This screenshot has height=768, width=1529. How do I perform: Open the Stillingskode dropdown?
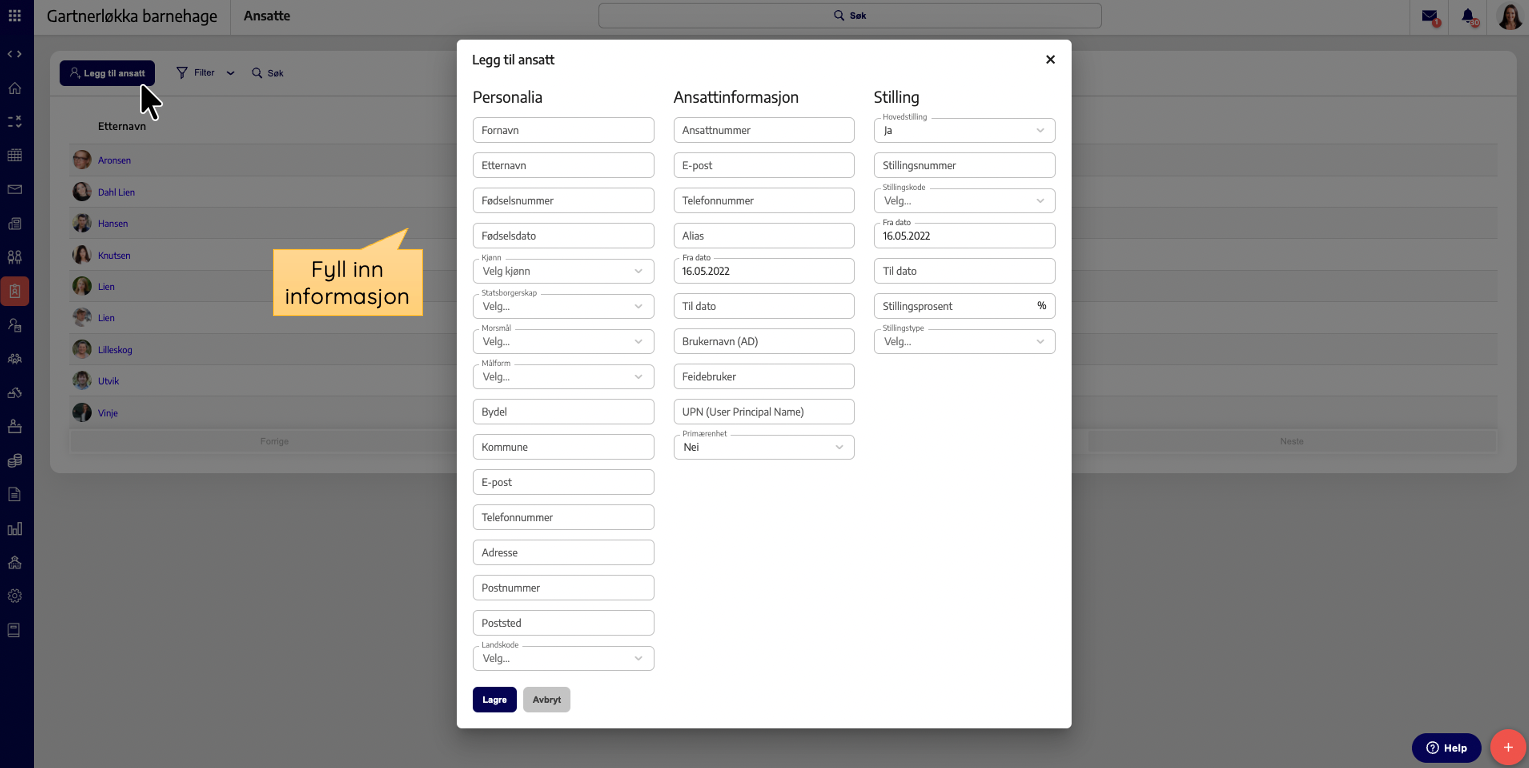point(964,200)
